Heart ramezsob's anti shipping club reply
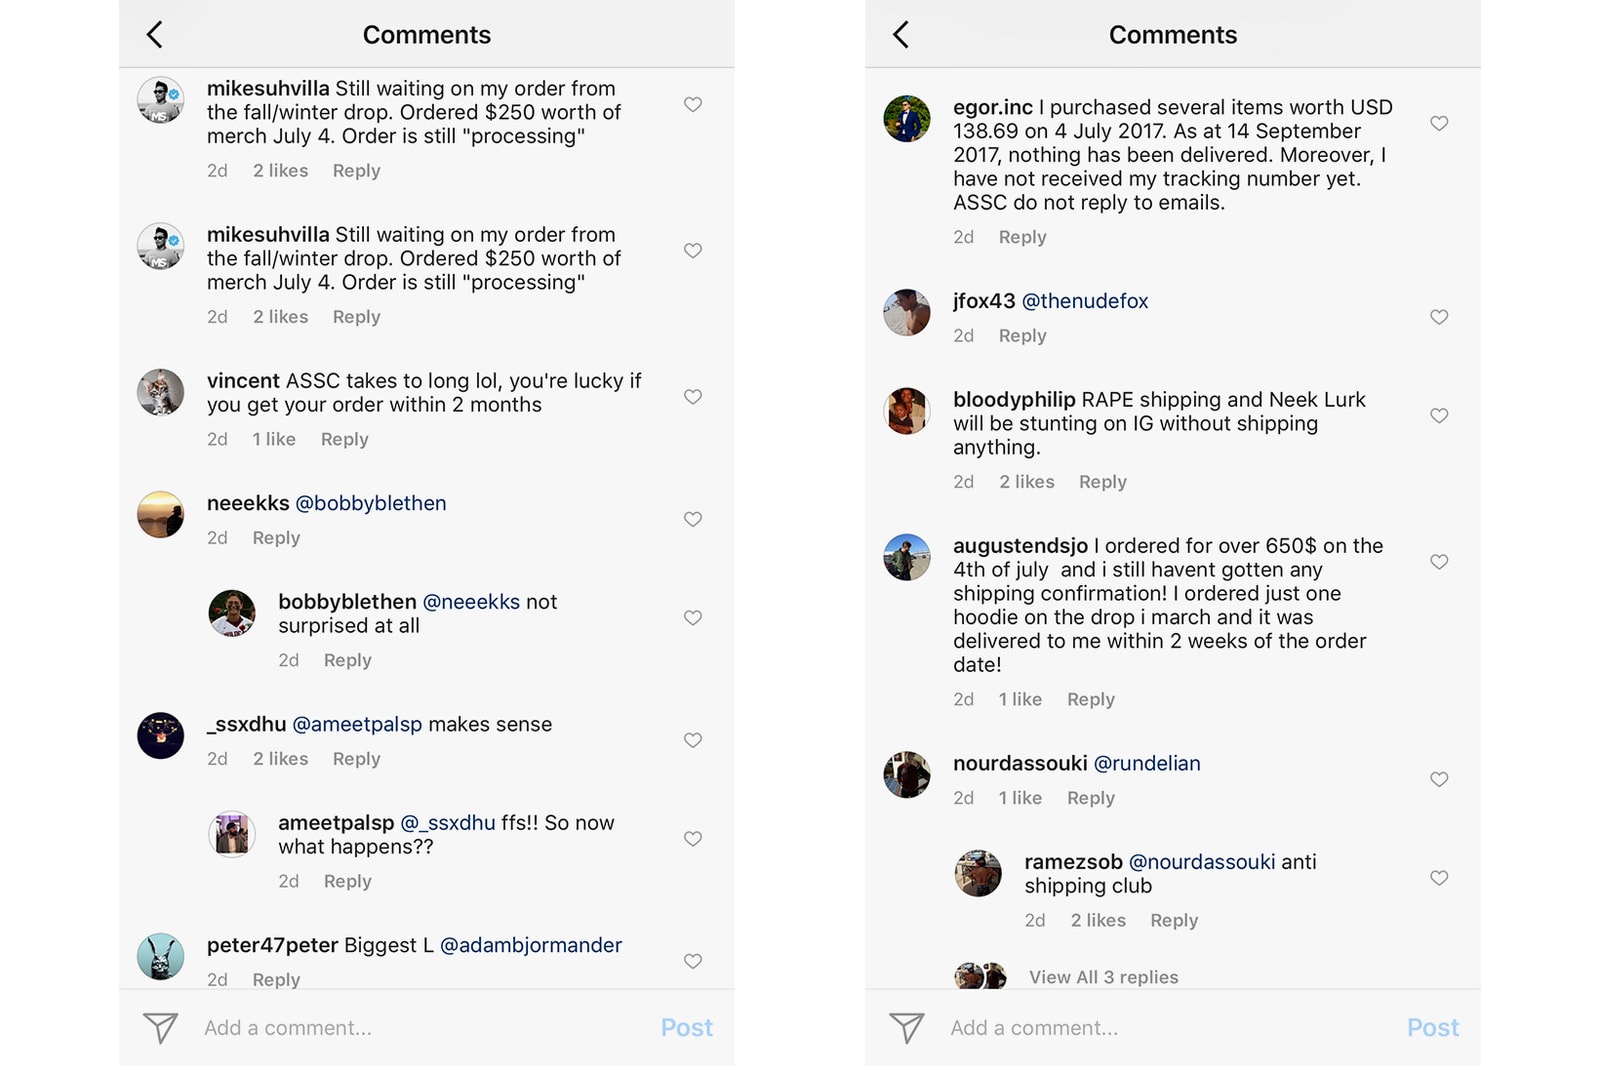Image resolution: width=1600 pixels, height=1066 pixels. pyautogui.click(x=1438, y=878)
